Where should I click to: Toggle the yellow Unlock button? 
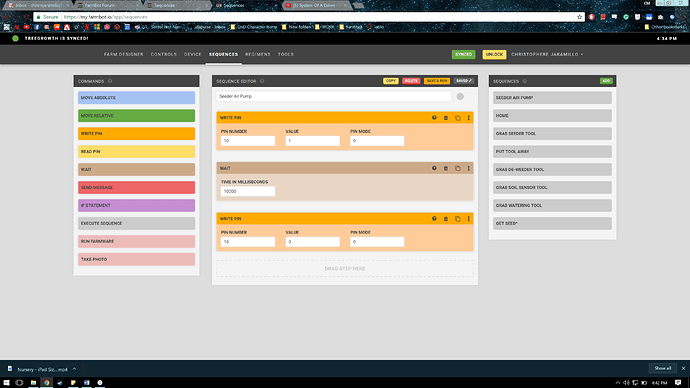coord(494,55)
